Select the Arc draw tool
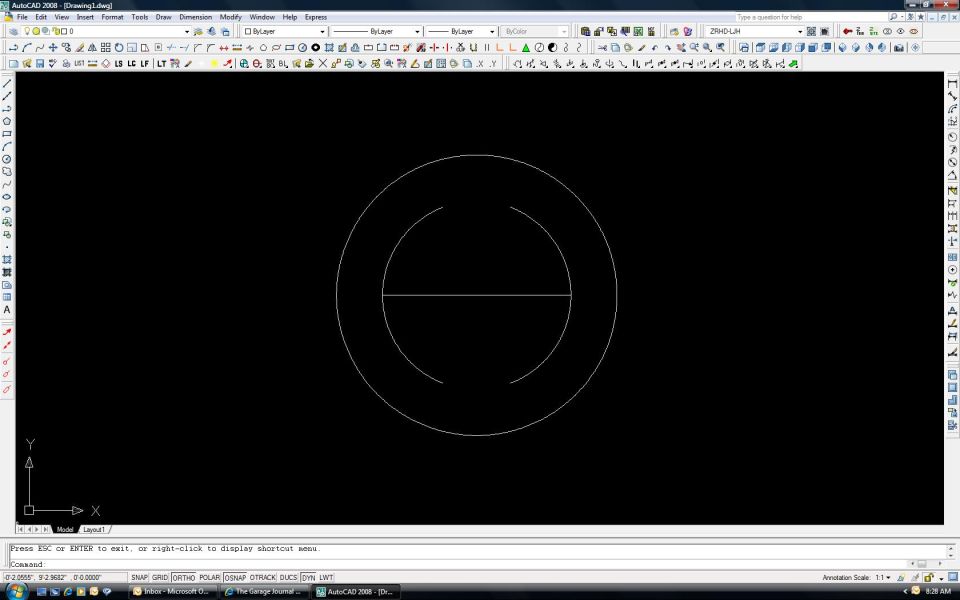Viewport: 960px width, 600px height. coord(7,147)
